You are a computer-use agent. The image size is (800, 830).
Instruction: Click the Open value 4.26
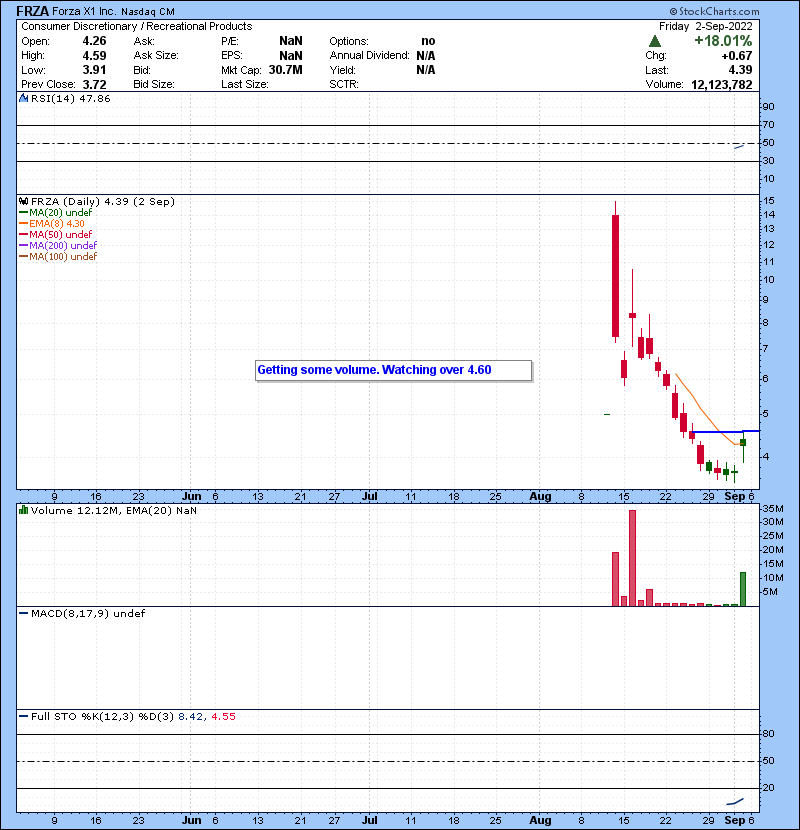(x=94, y=41)
